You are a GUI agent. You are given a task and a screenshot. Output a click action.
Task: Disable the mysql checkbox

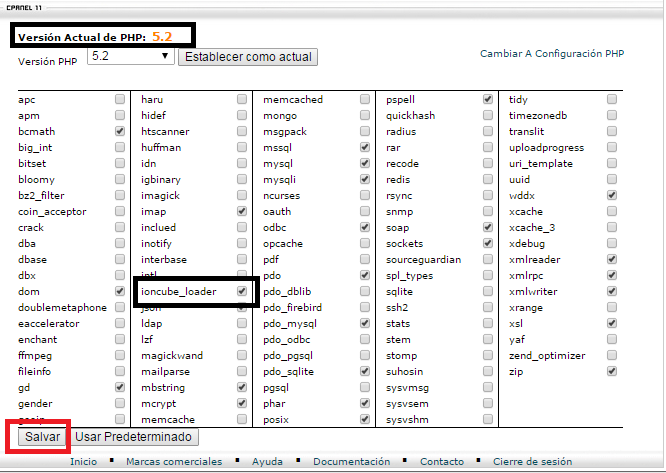364,163
